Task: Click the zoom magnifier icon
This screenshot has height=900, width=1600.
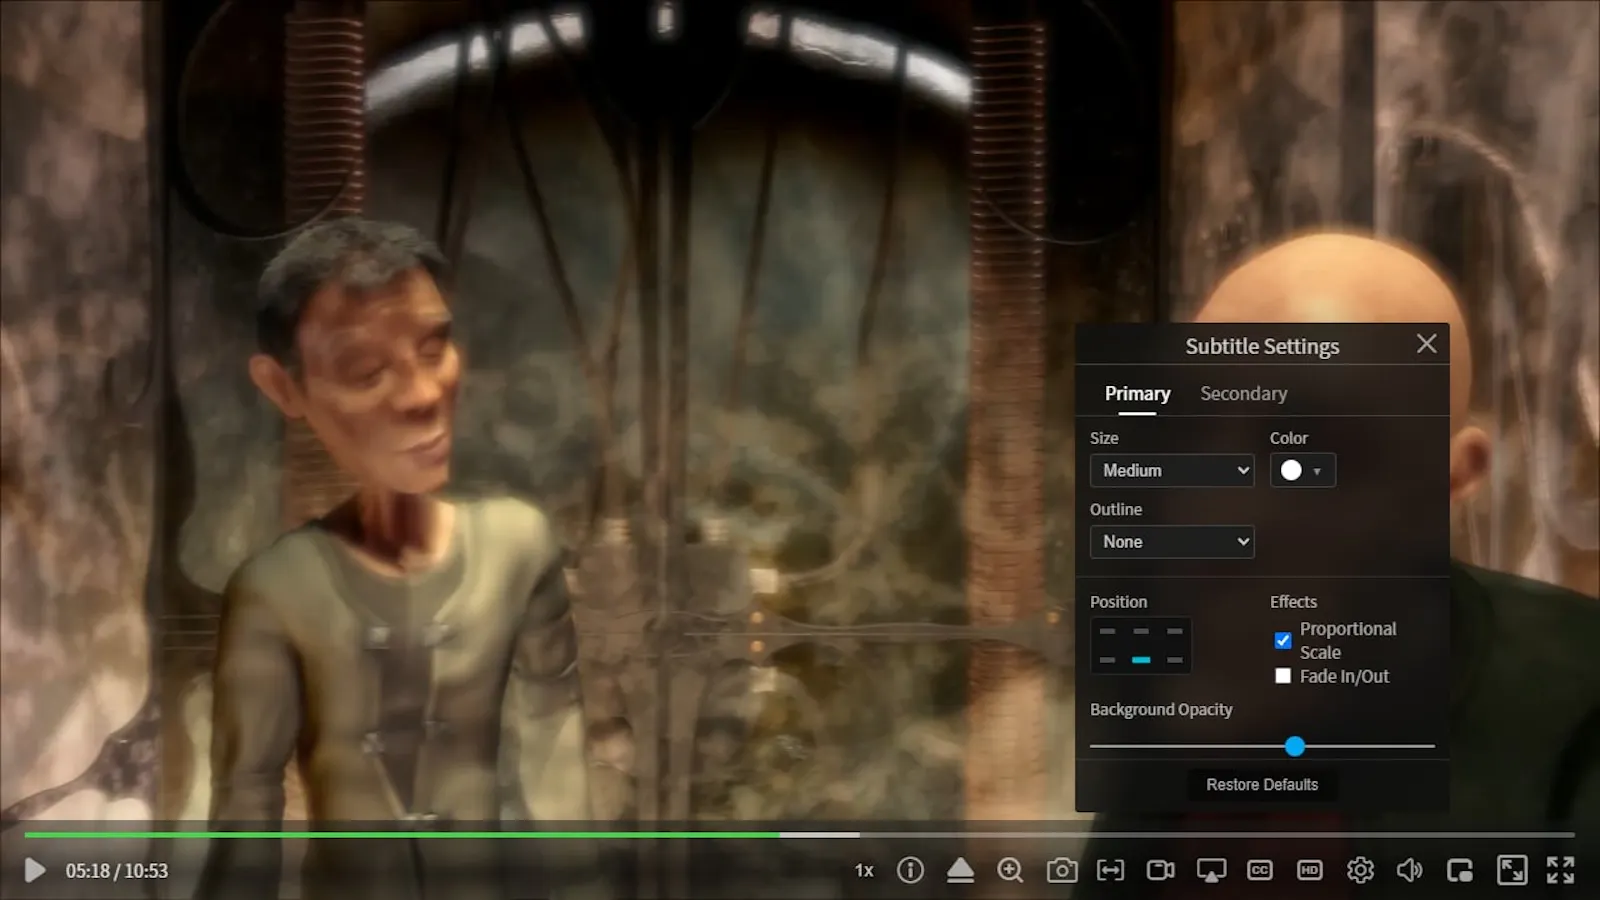Action: [1010, 870]
